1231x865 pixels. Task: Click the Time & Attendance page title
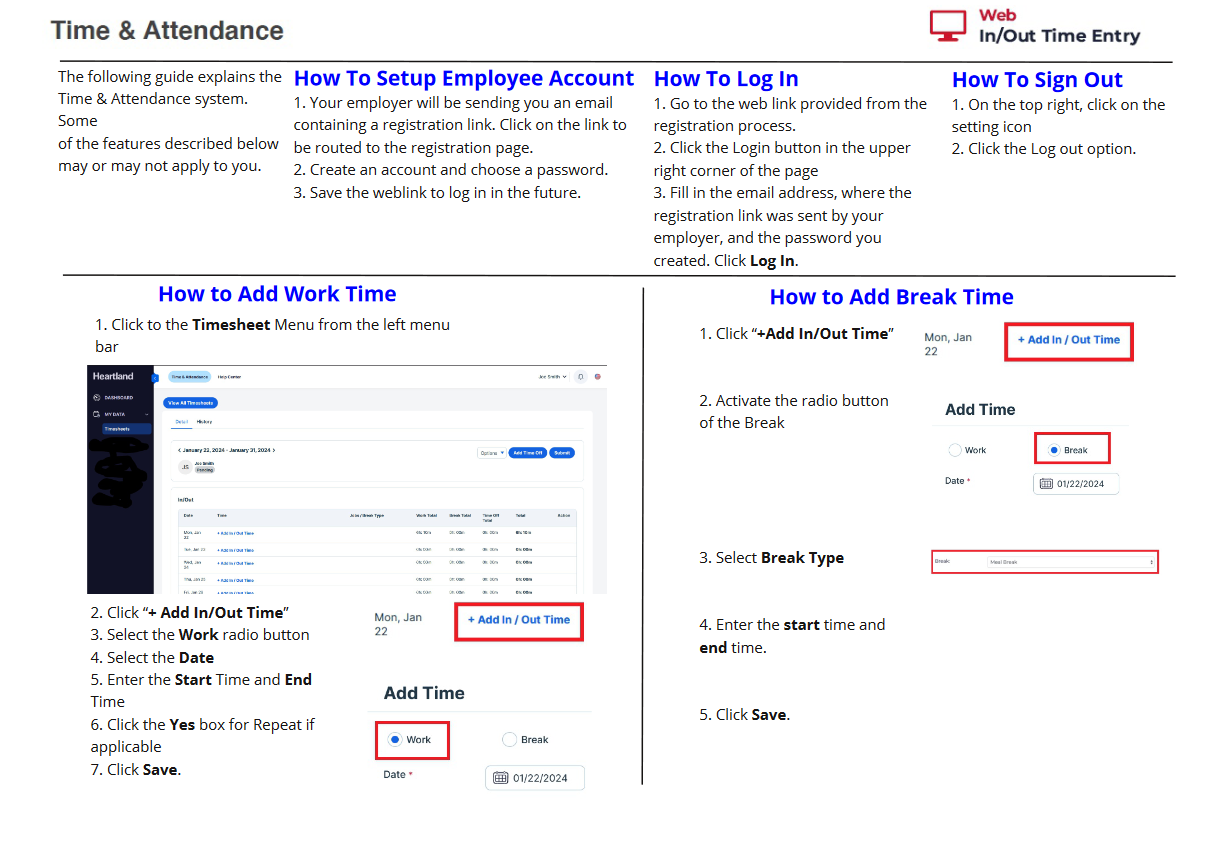(x=167, y=30)
